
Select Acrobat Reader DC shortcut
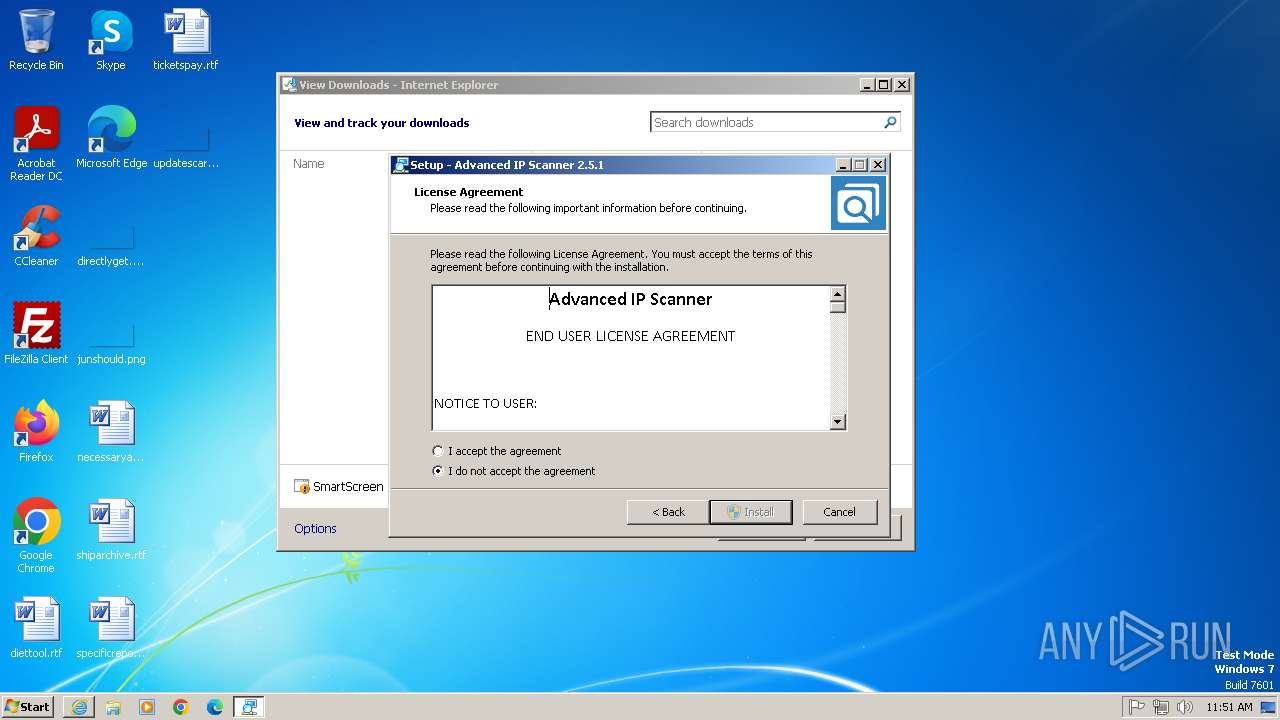(x=36, y=144)
